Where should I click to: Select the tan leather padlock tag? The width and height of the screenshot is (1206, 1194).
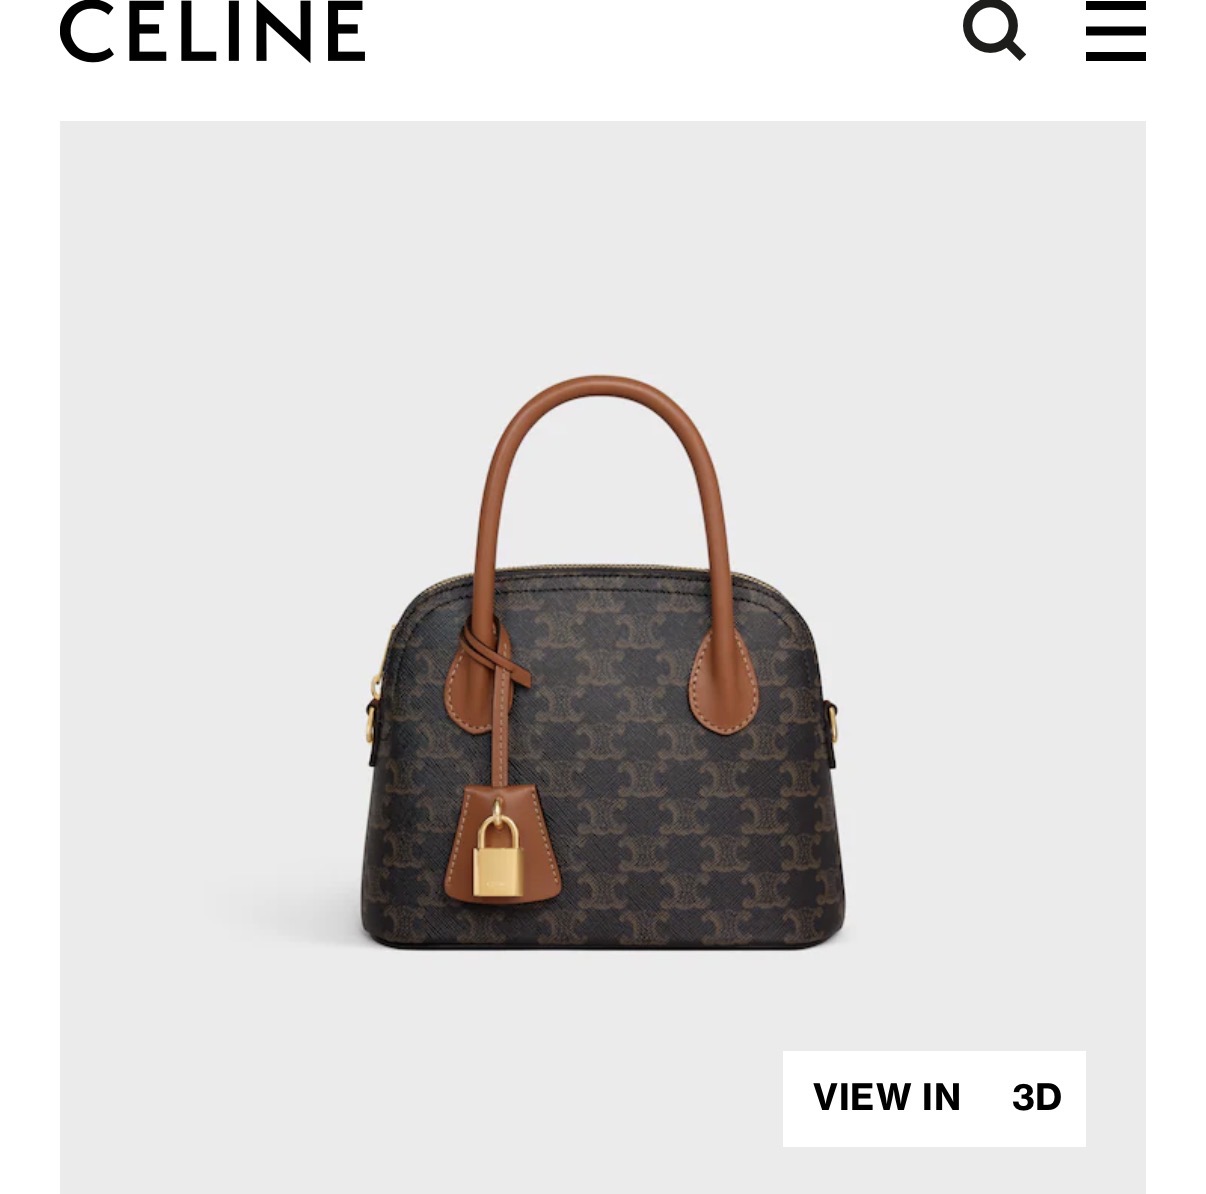pos(503,842)
